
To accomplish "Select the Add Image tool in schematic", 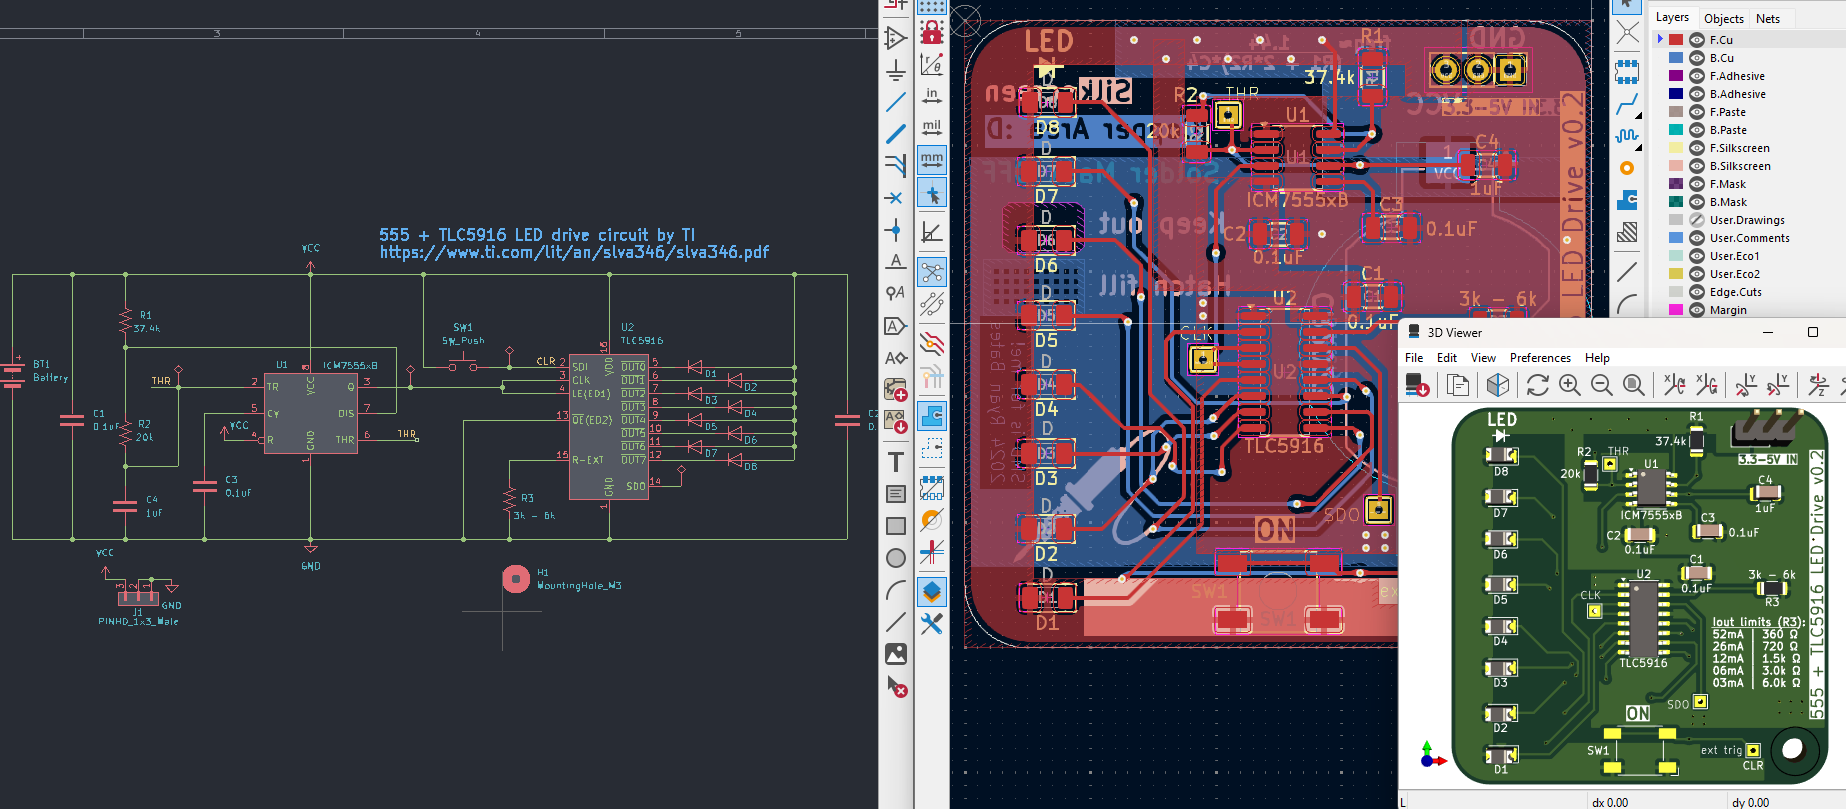I will [896, 654].
